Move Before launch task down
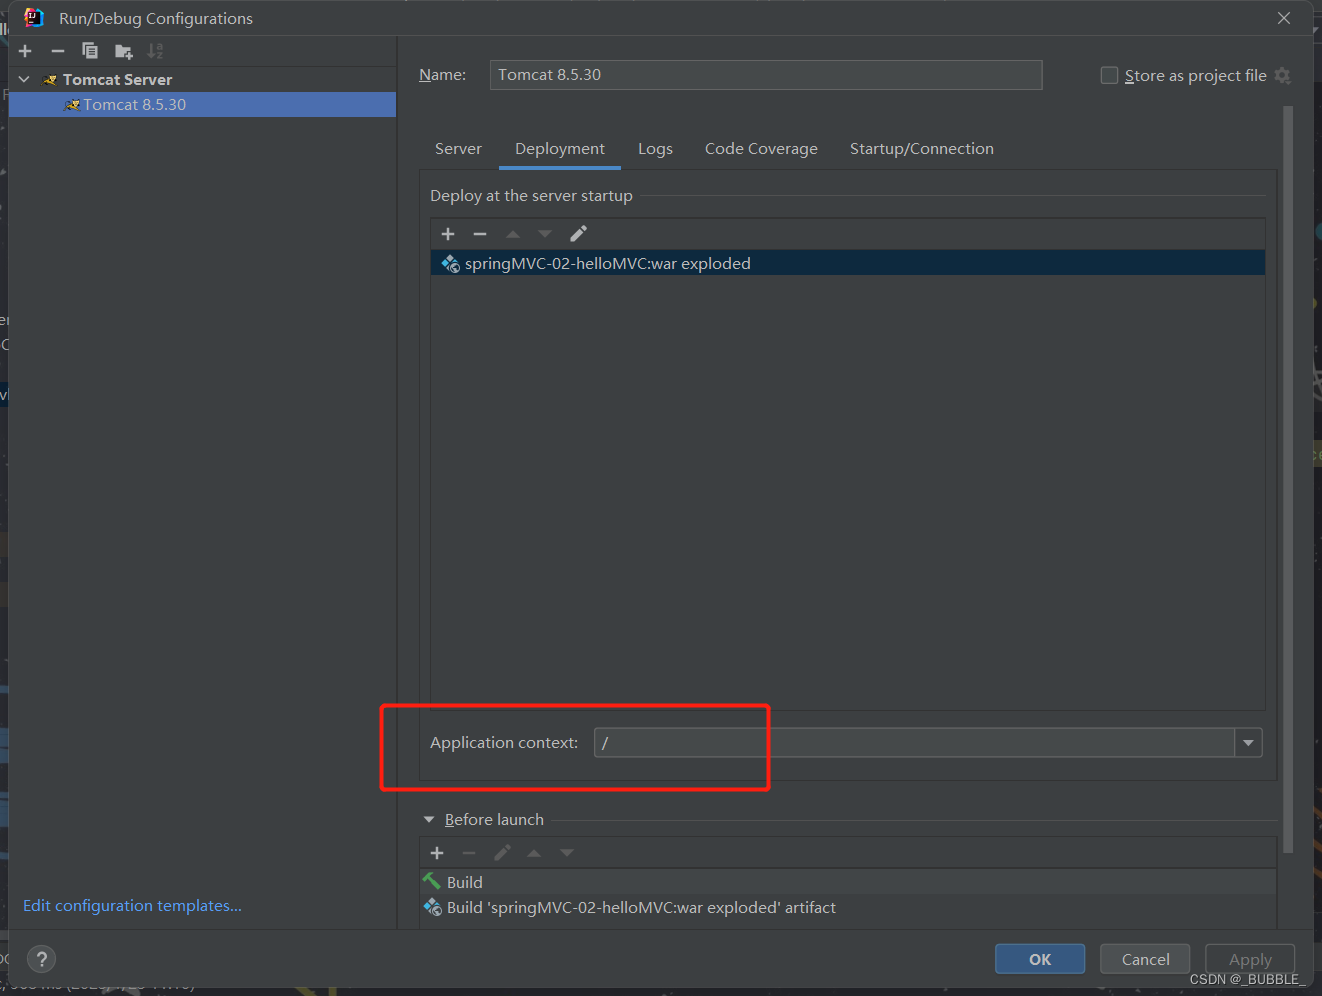1322x996 pixels. coord(567,853)
